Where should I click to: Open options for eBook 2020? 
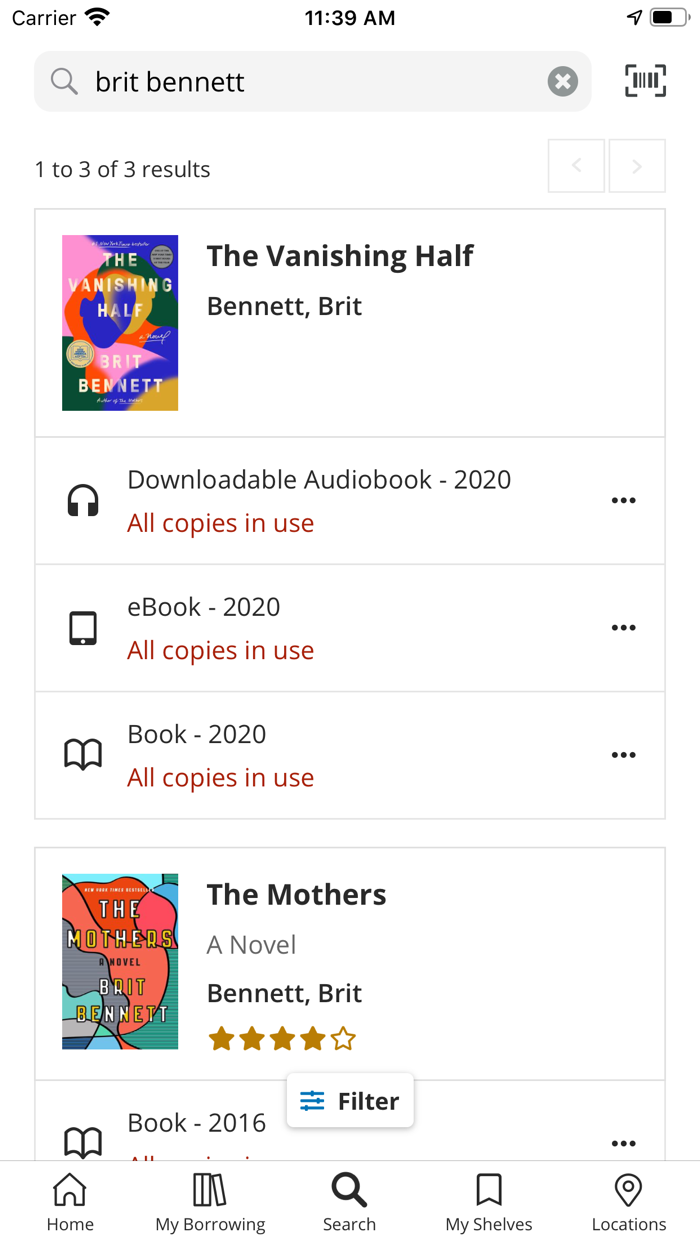click(x=623, y=628)
